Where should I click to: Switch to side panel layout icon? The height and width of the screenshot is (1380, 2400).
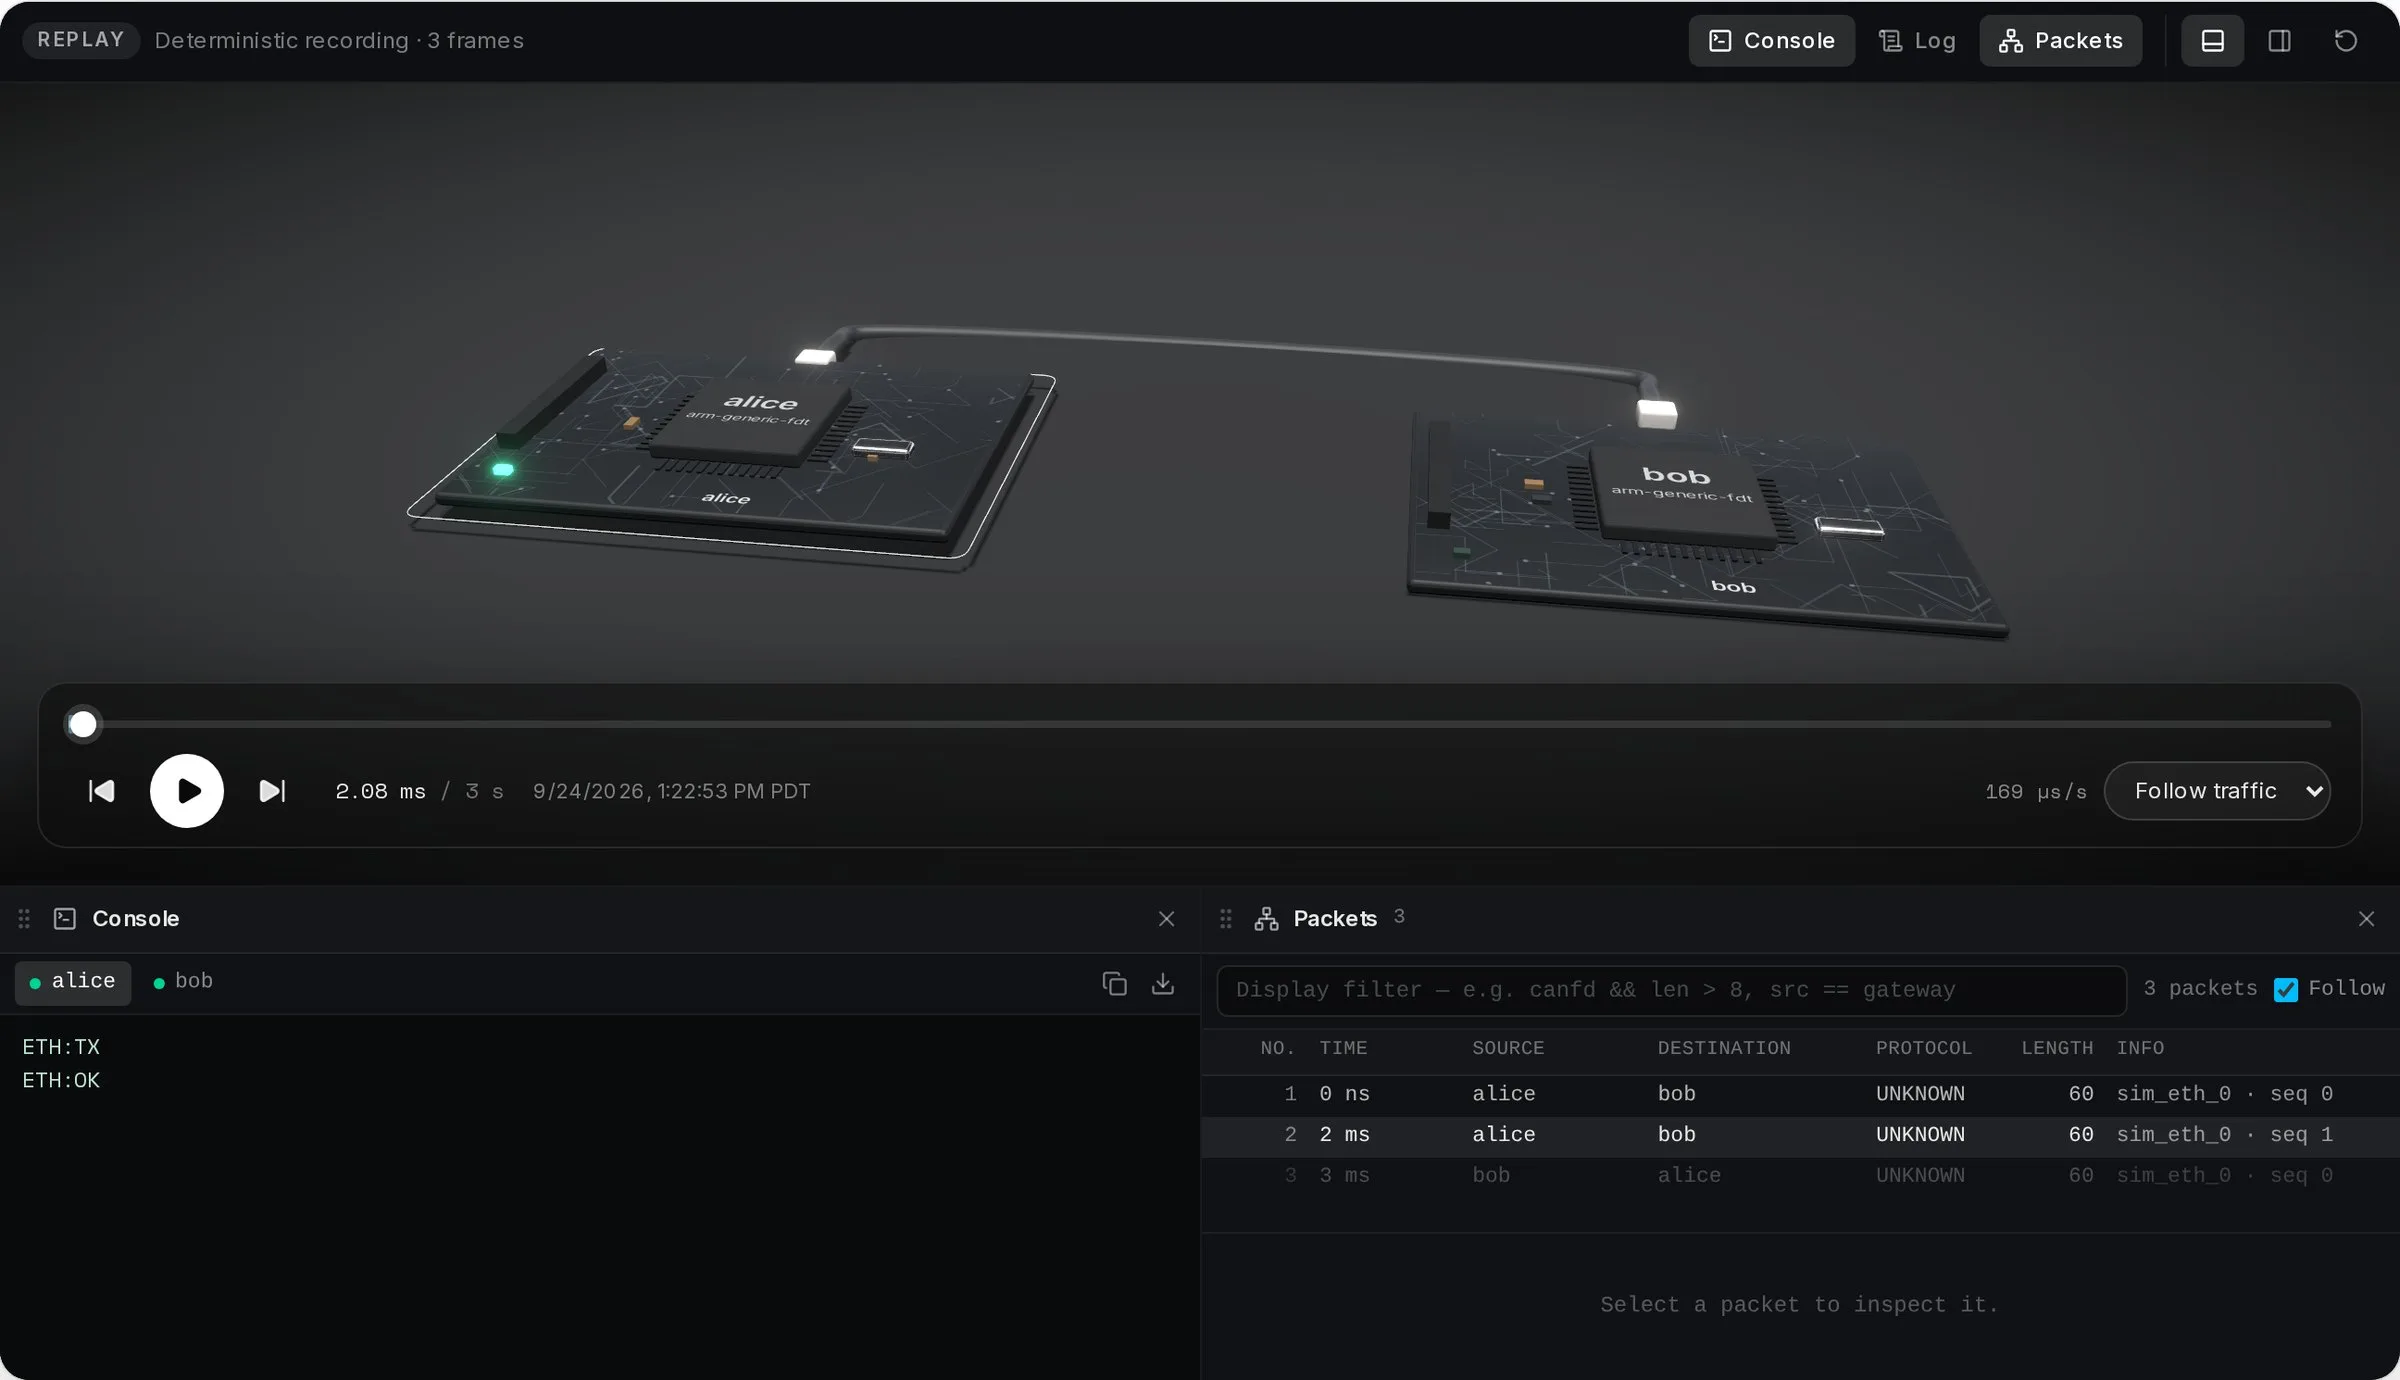(2279, 41)
